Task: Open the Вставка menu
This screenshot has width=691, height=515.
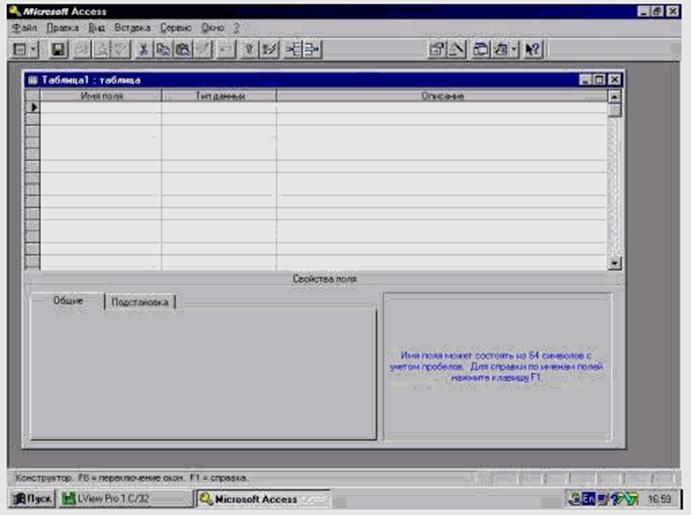Action: pyautogui.click(x=132, y=28)
